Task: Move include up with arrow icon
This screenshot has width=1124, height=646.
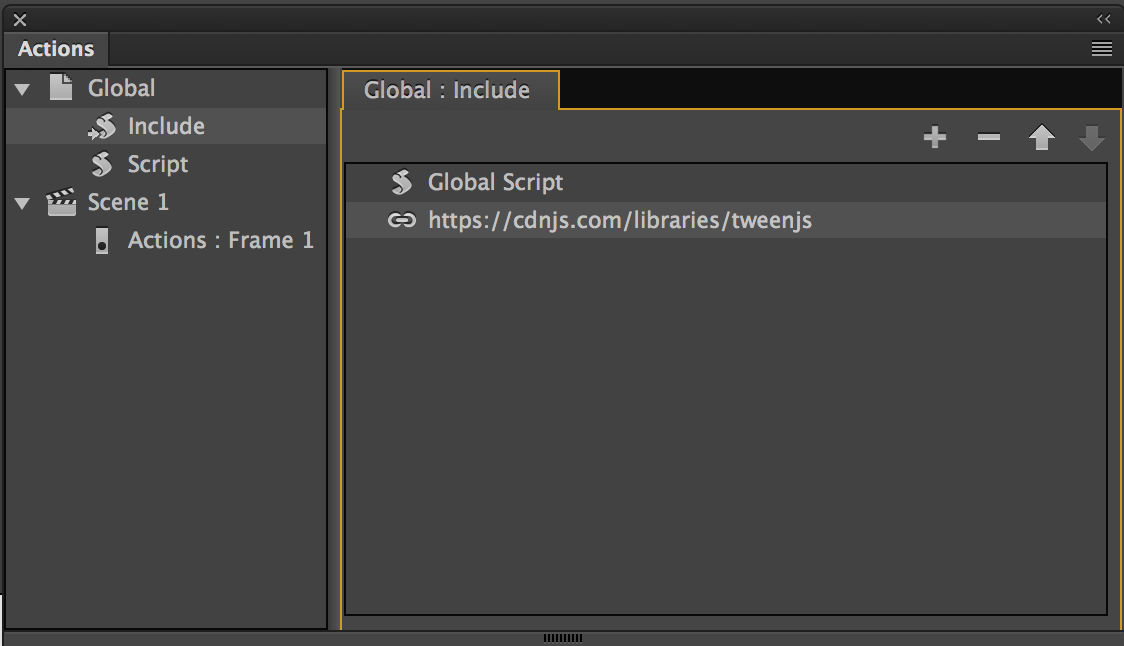Action: click(x=1042, y=137)
